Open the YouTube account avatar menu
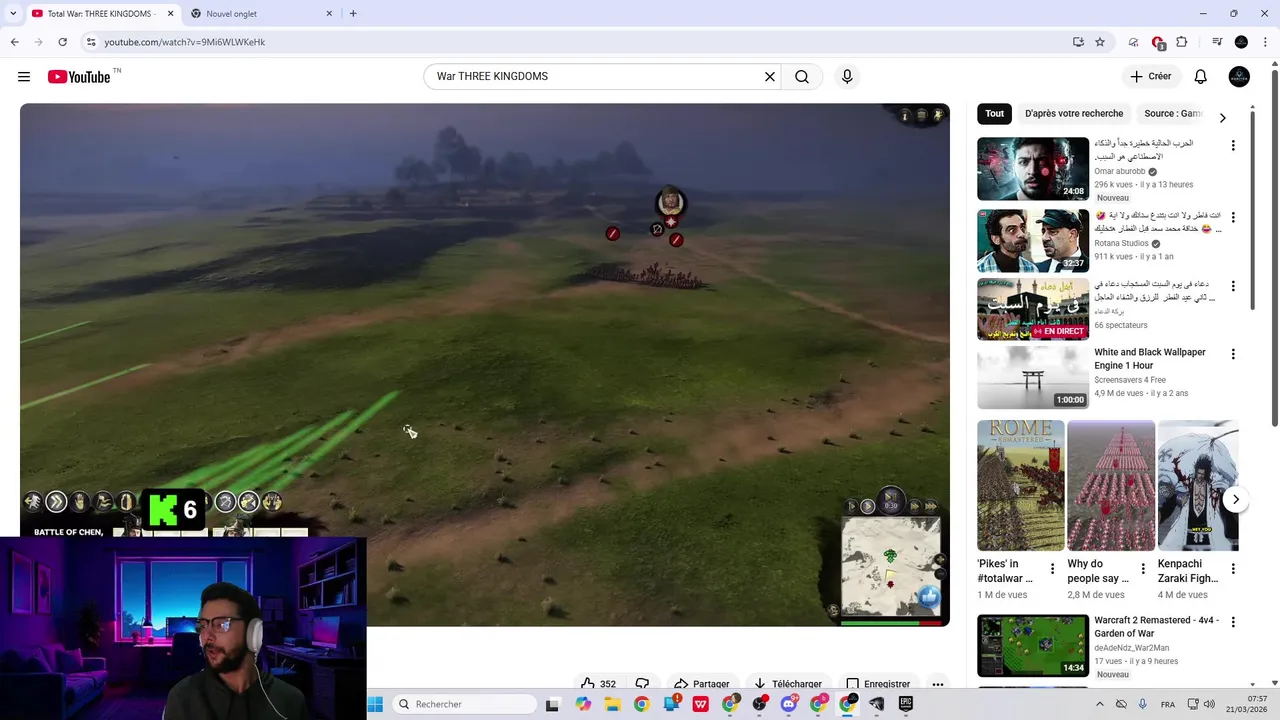Viewport: 1280px width, 720px height. (x=1239, y=77)
